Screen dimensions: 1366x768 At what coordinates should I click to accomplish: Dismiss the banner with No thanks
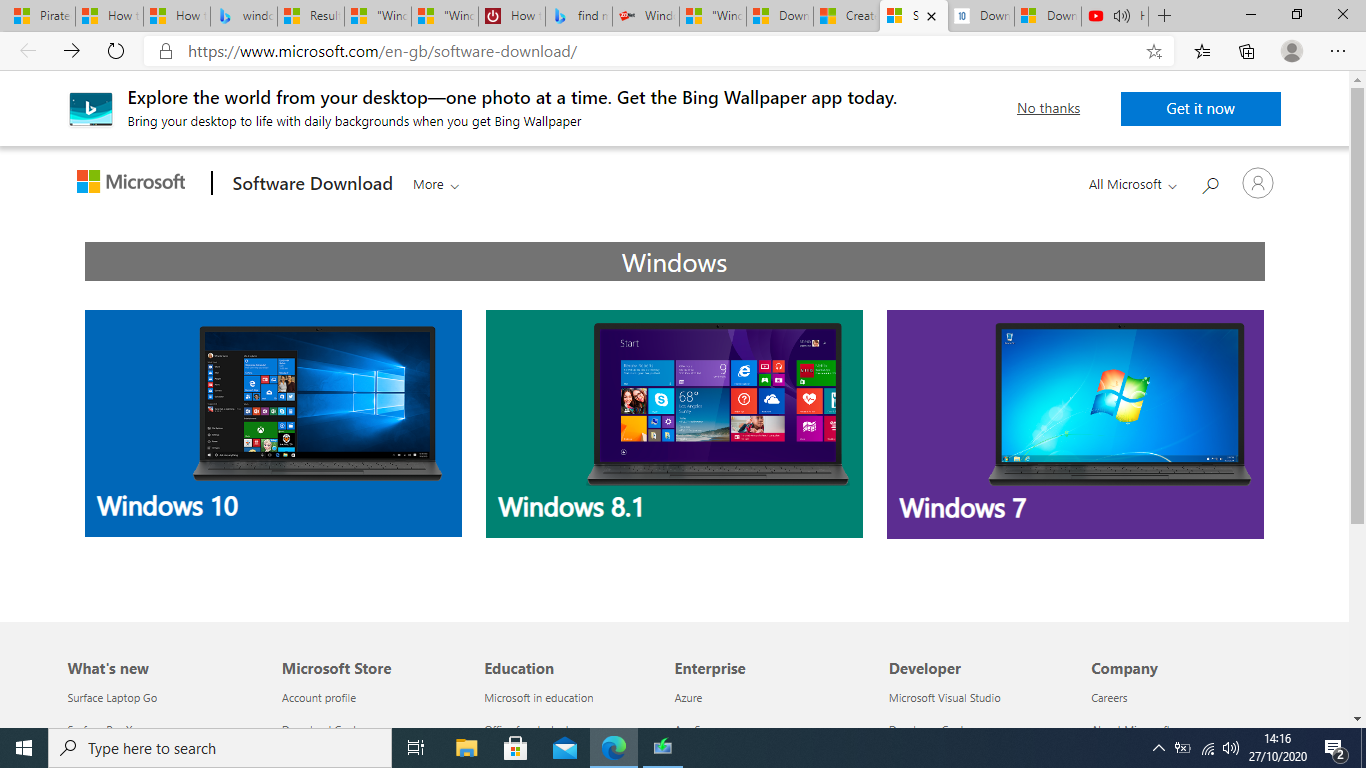[1047, 108]
